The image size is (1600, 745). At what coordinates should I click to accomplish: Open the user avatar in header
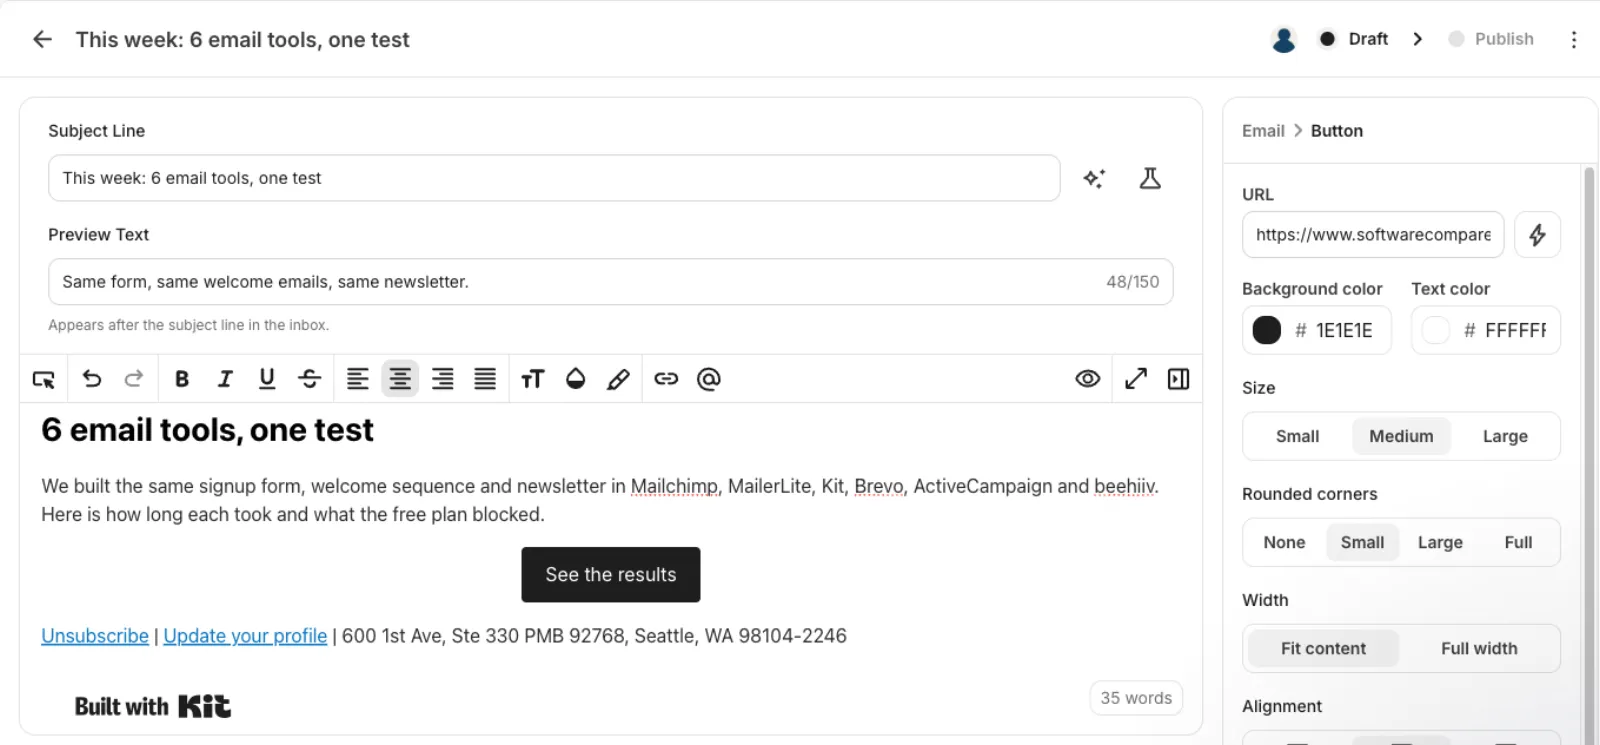(1284, 39)
